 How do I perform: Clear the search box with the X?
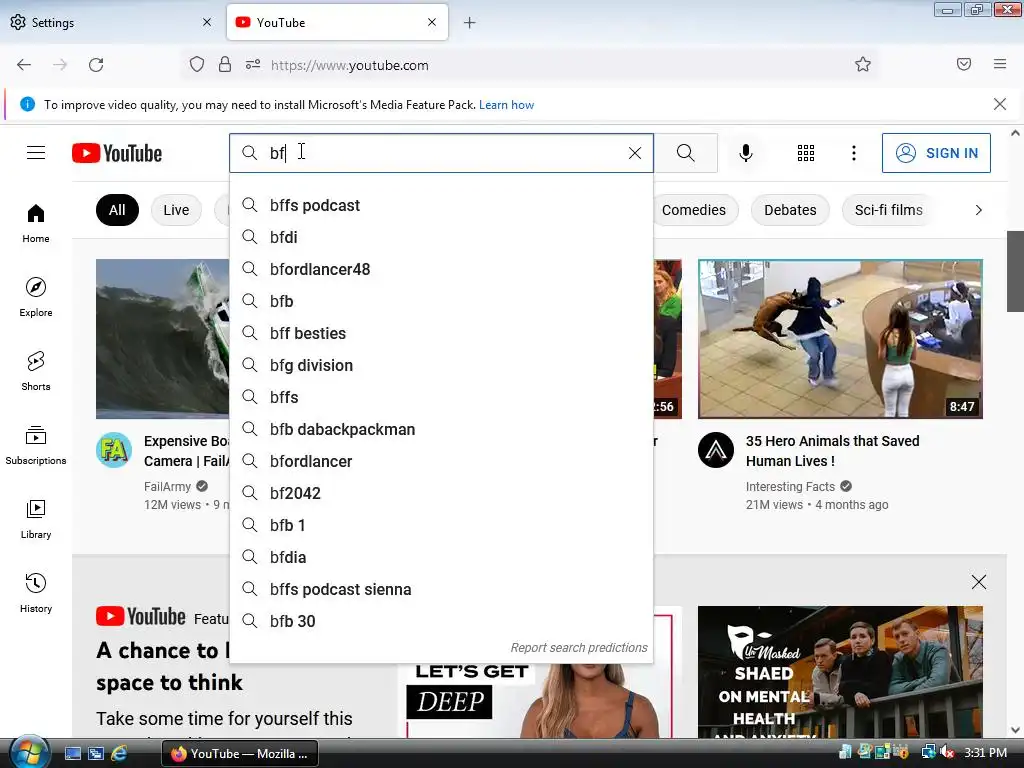(635, 153)
